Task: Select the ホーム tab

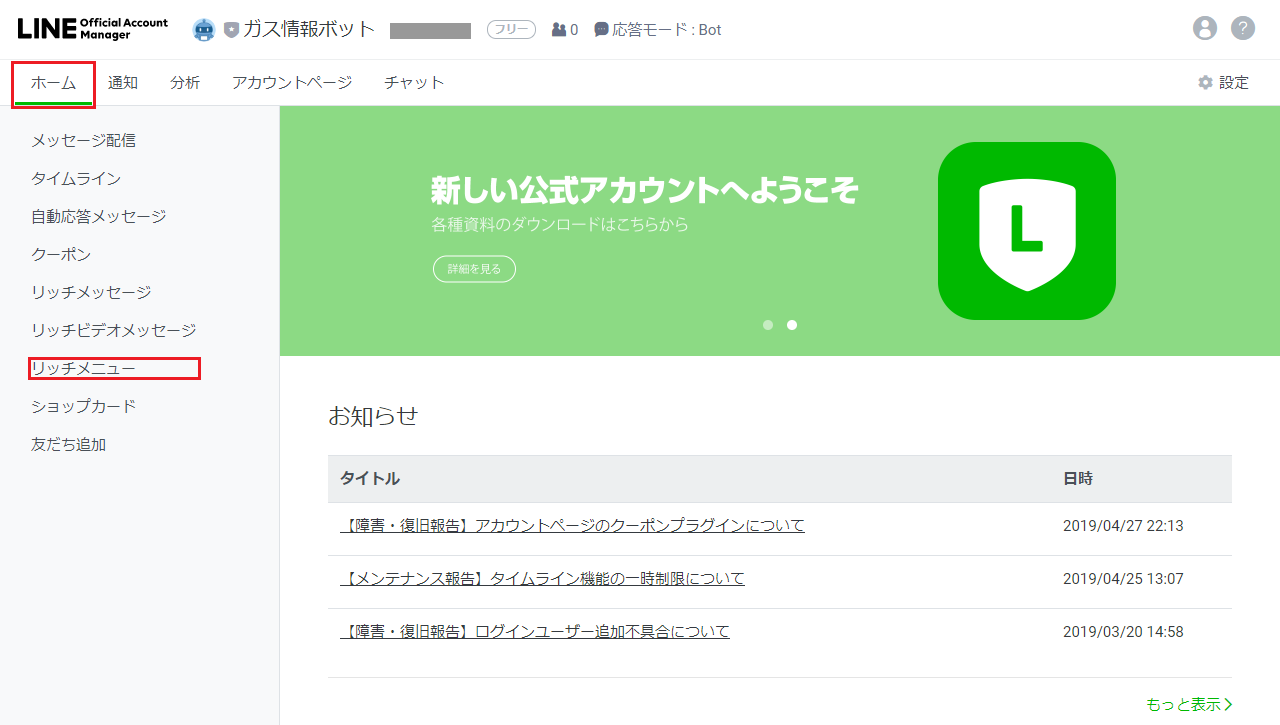Action: (x=54, y=83)
